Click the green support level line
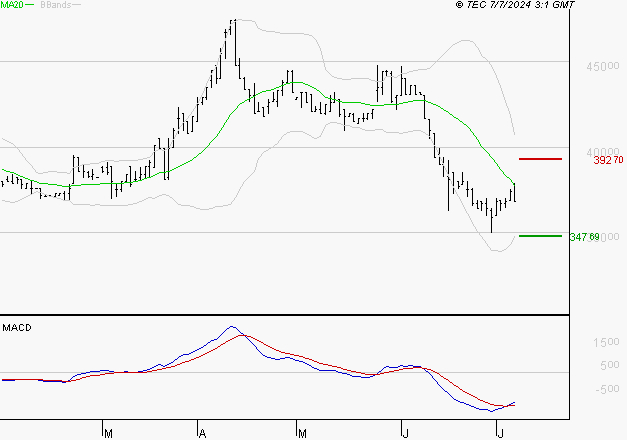 coord(540,236)
